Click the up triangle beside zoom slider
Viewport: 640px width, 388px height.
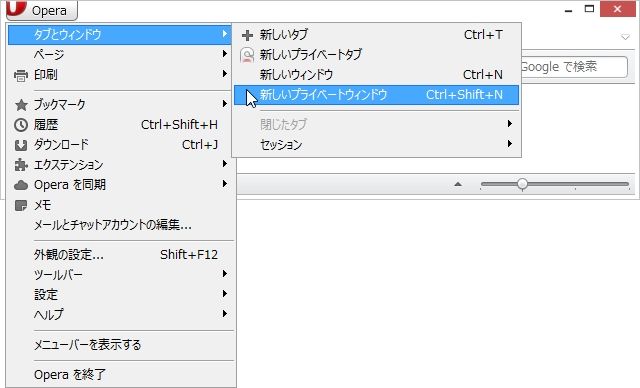458,184
